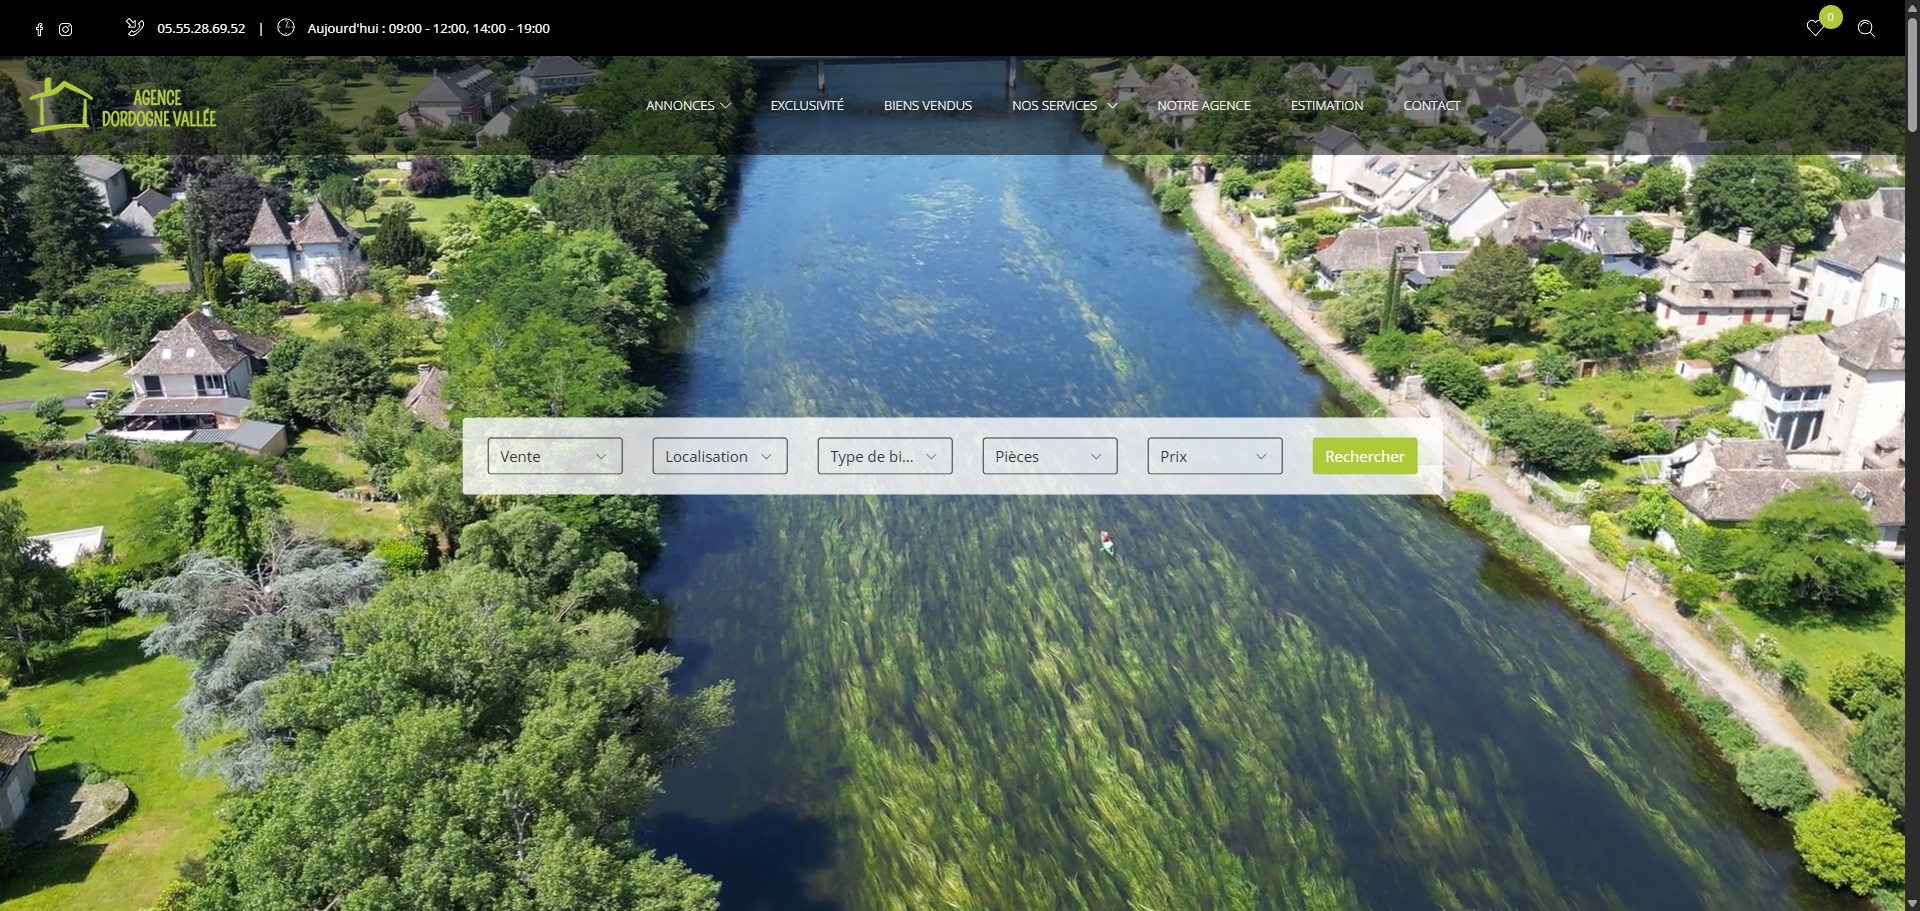Image resolution: width=1920 pixels, height=911 pixels.
Task: Open the Estimation page
Action: [x=1327, y=105]
